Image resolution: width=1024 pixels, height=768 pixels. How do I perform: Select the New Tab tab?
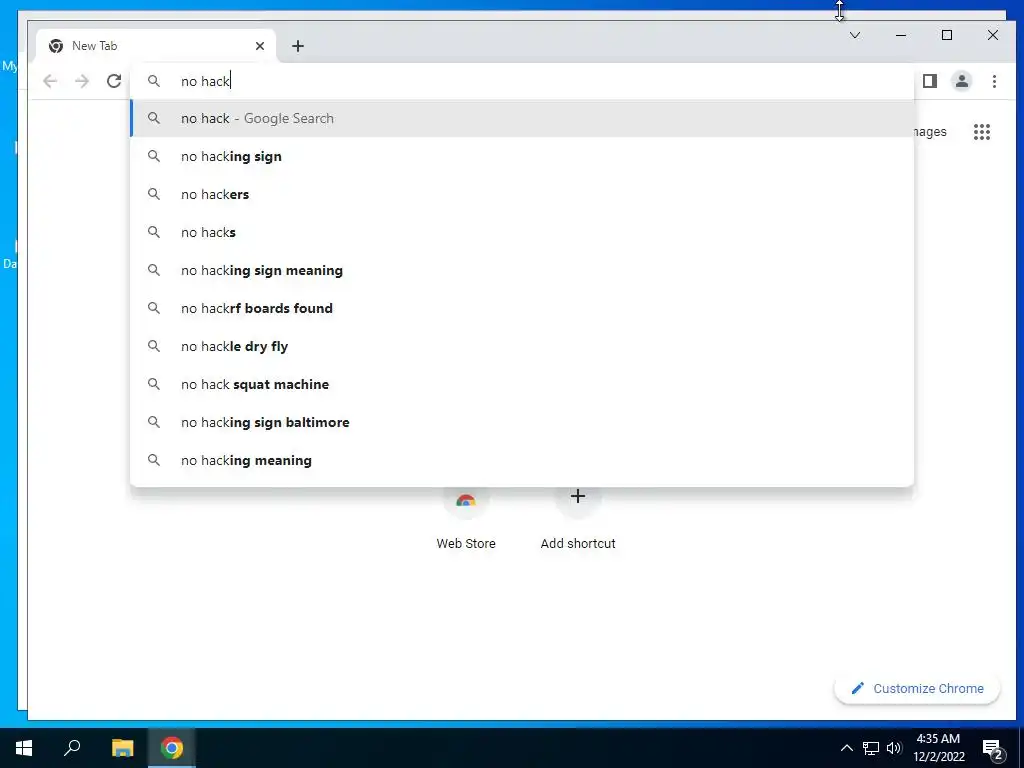157,46
